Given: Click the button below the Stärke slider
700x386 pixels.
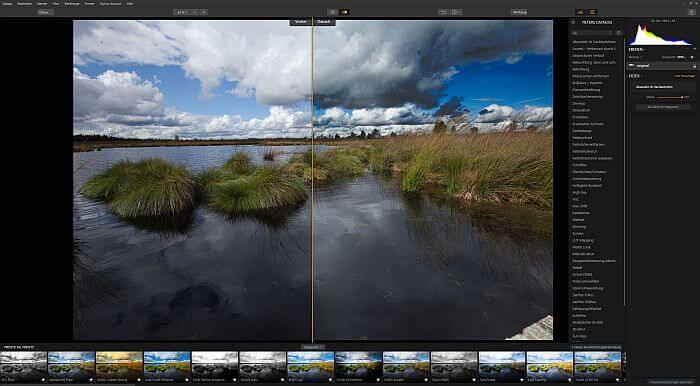Looking at the screenshot, I should [x=663, y=107].
